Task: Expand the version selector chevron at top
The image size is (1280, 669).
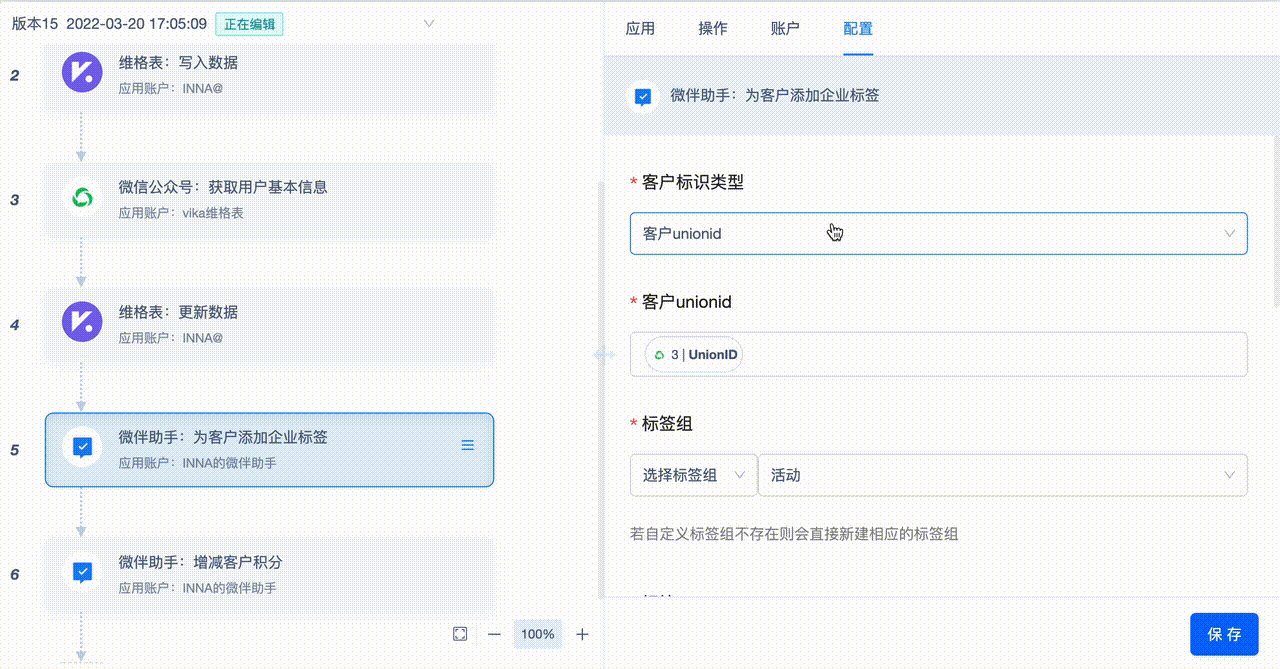Action: (x=429, y=23)
